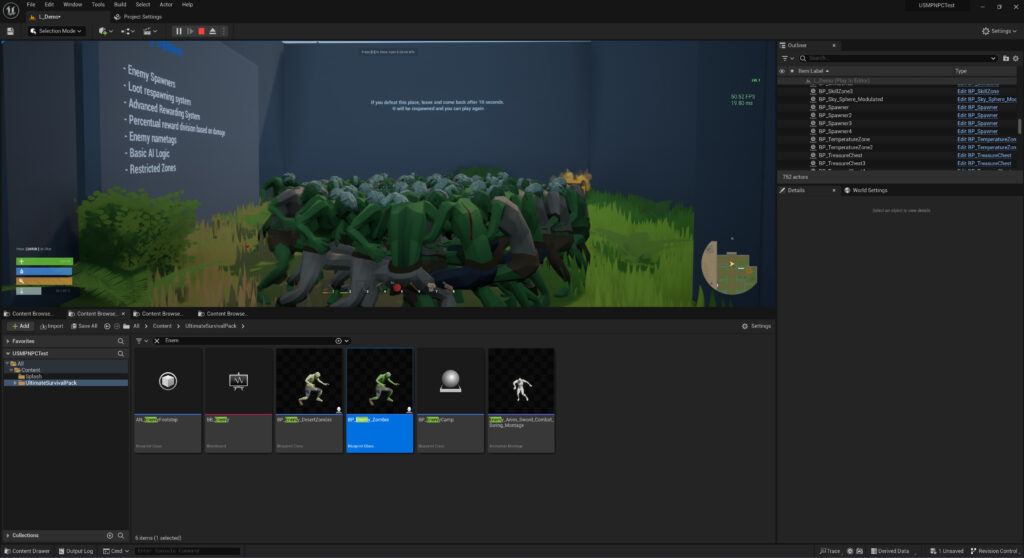Clear the Content Browser search text
The height and width of the screenshot is (558, 1024).
[157, 341]
